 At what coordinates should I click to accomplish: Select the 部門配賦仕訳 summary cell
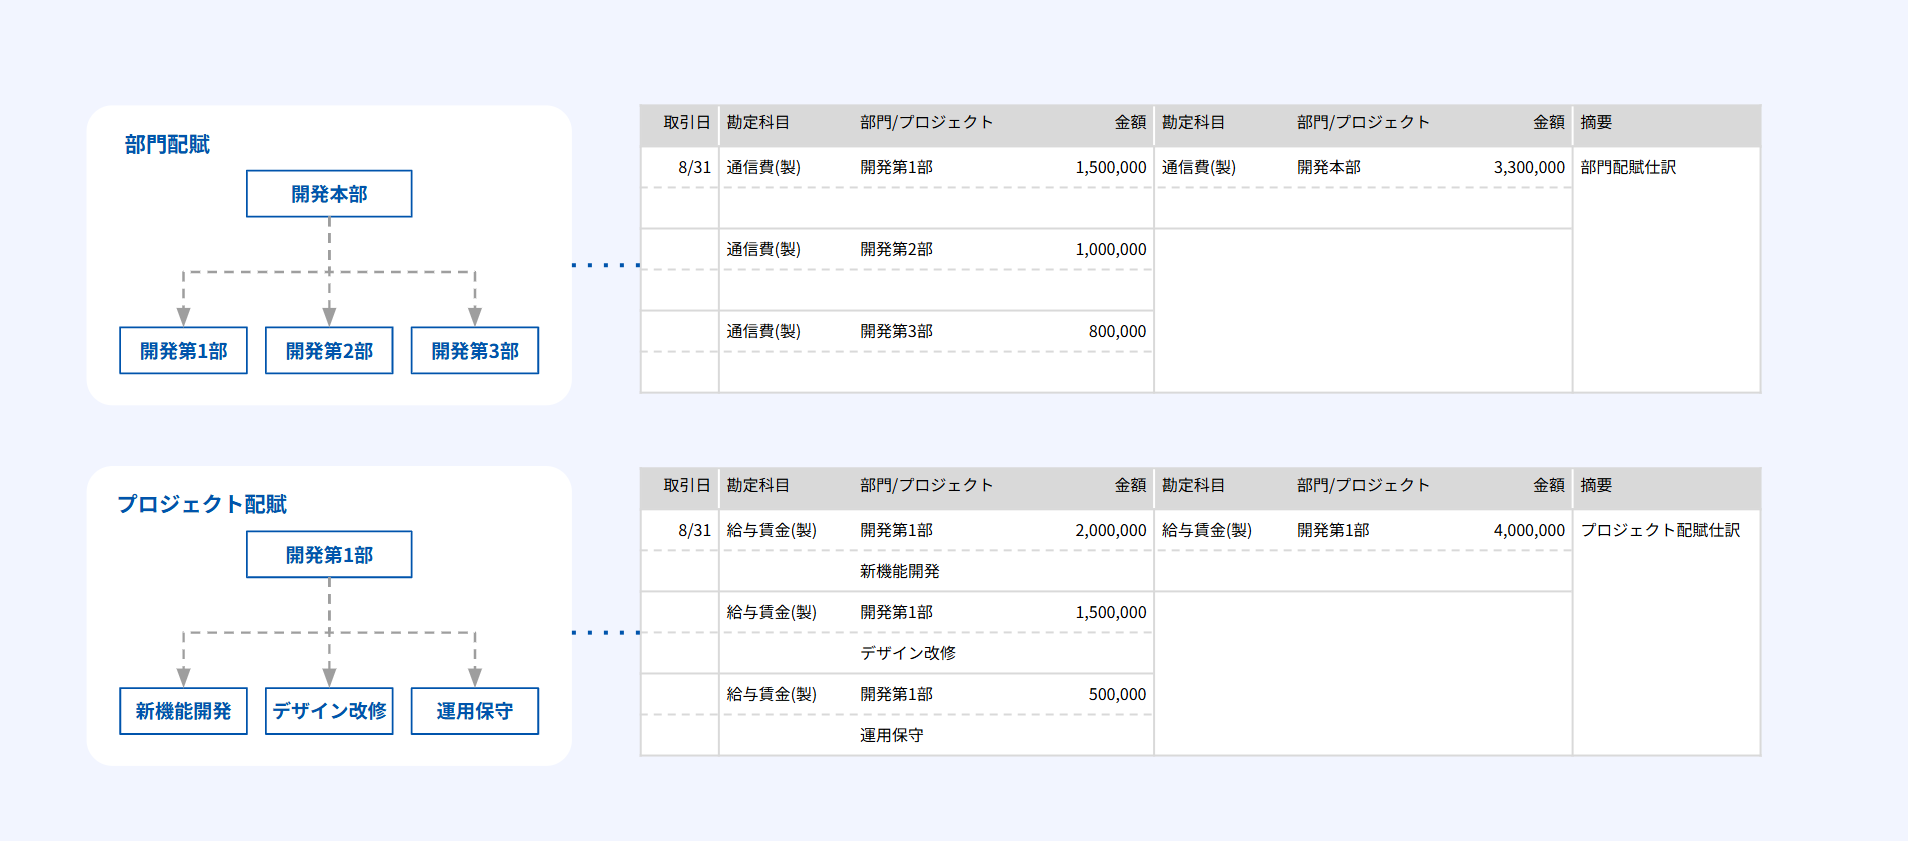click(x=1628, y=168)
